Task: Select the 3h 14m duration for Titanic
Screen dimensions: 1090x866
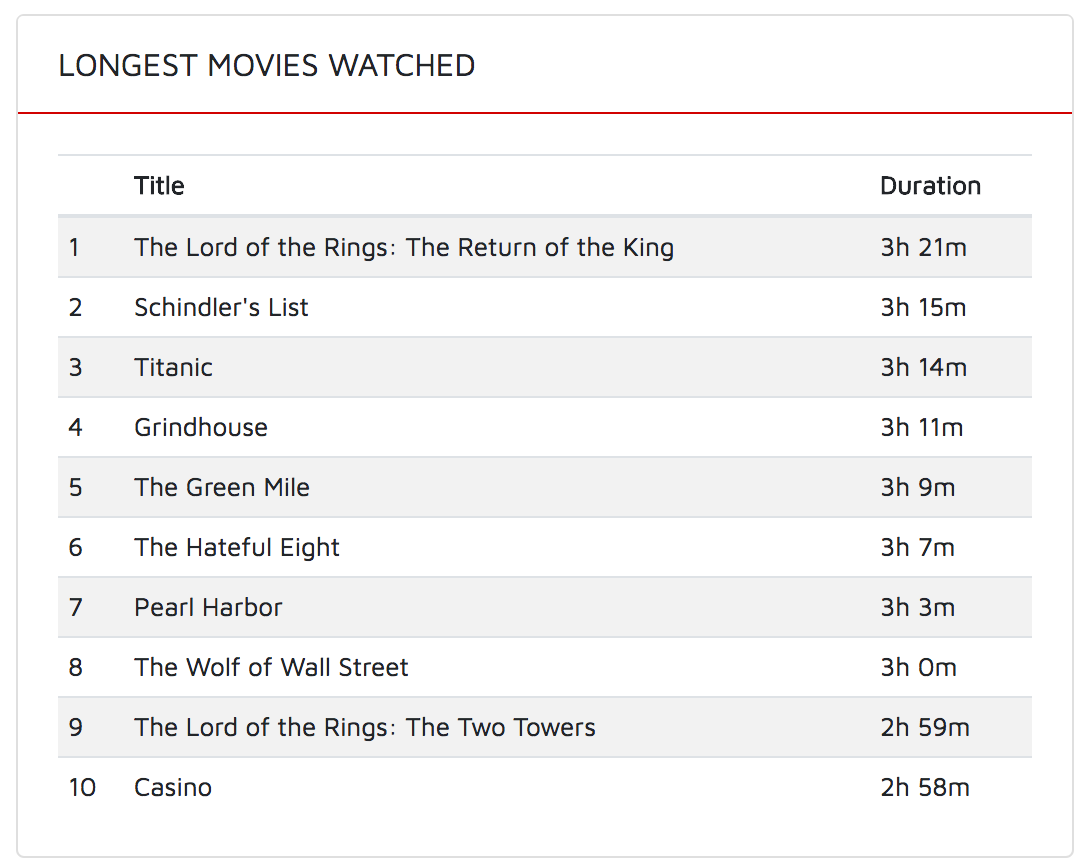Action: 923,367
